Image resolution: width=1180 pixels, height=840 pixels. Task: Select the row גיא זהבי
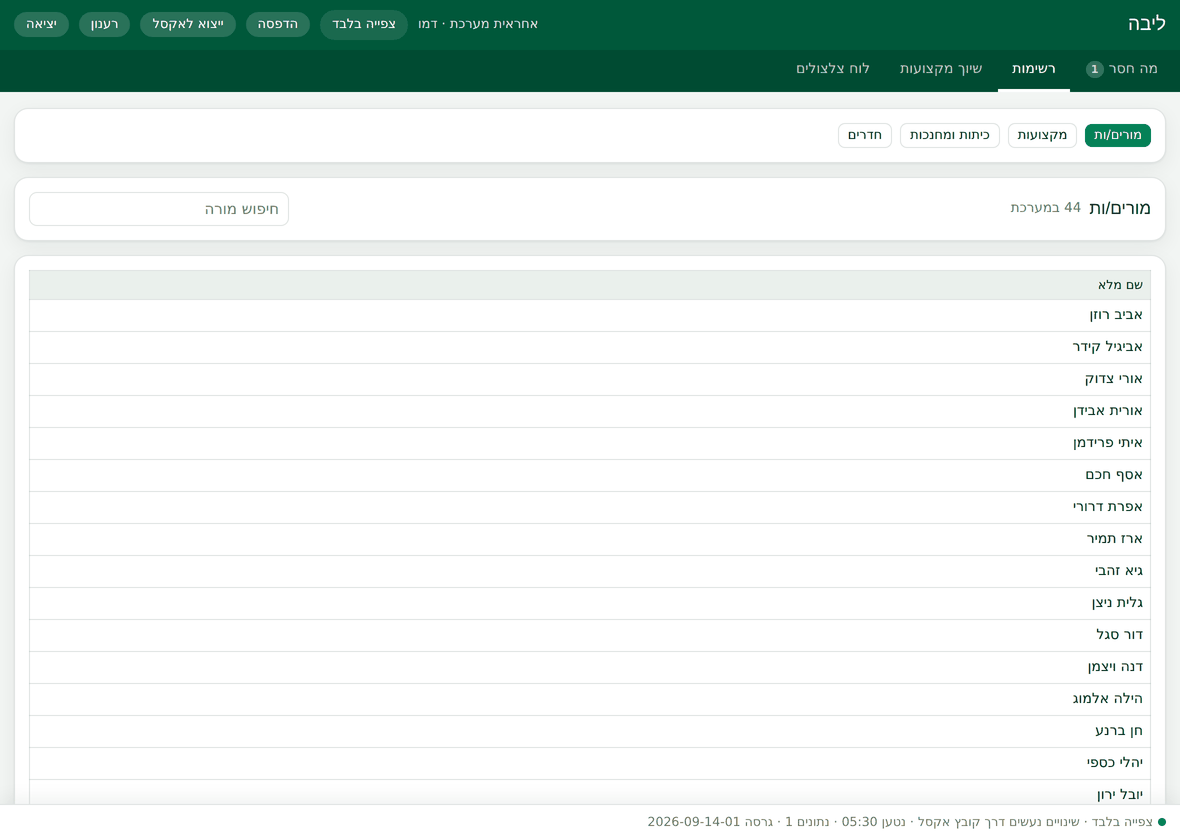[x=590, y=571]
